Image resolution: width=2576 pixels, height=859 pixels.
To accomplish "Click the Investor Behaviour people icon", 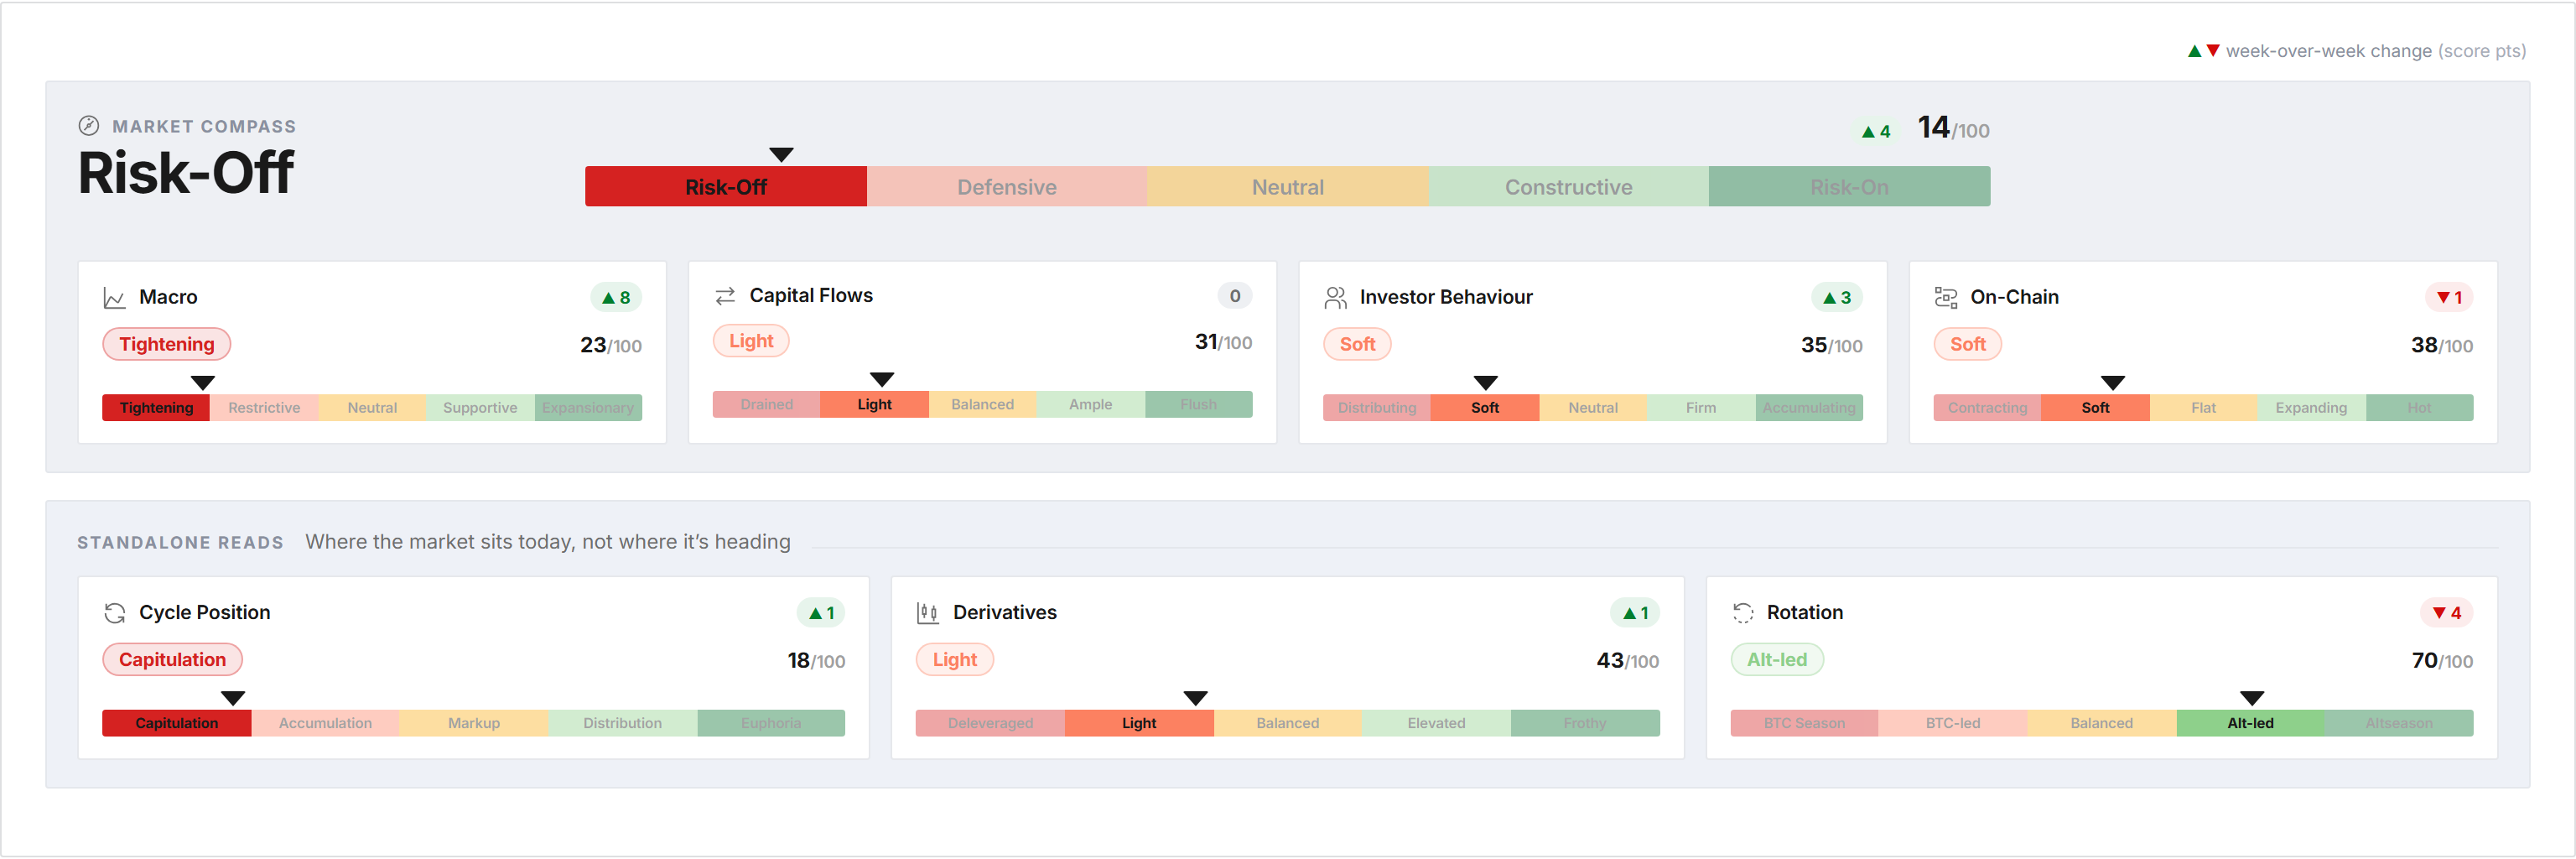I will pos(1335,298).
